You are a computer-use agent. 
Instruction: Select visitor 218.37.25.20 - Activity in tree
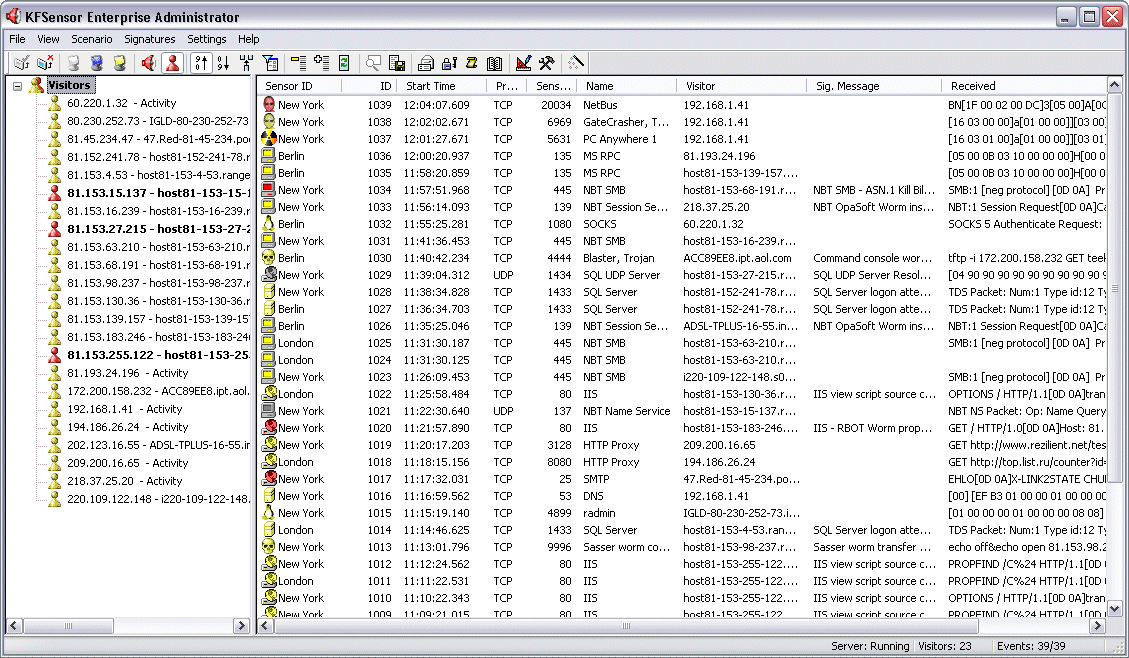[x=124, y=481]
